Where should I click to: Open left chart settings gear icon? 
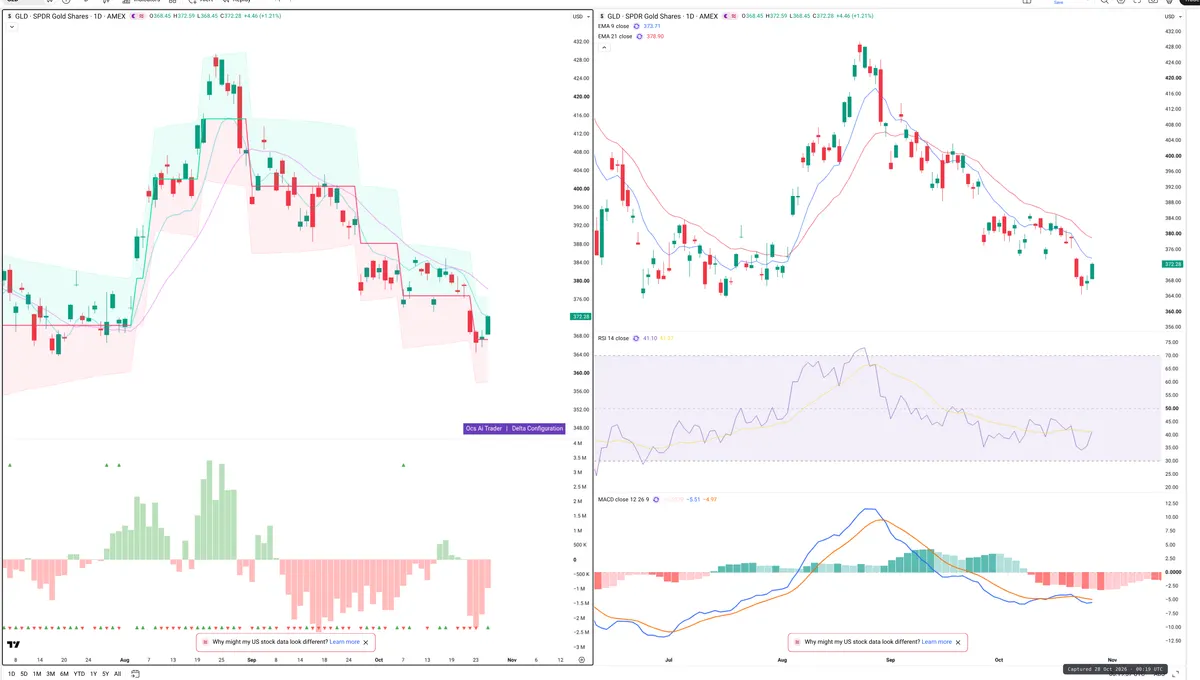coord(581,660)
